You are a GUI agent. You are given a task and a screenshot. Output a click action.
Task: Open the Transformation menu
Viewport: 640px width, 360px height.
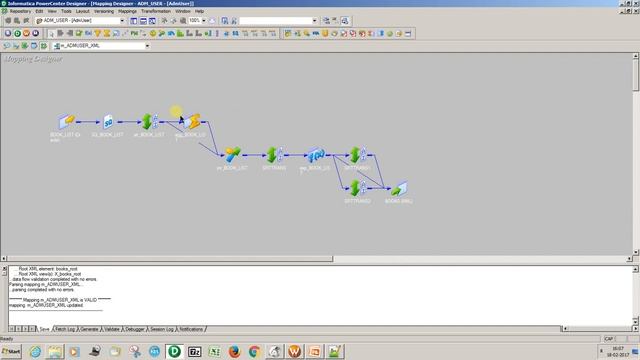pos(156,11)
